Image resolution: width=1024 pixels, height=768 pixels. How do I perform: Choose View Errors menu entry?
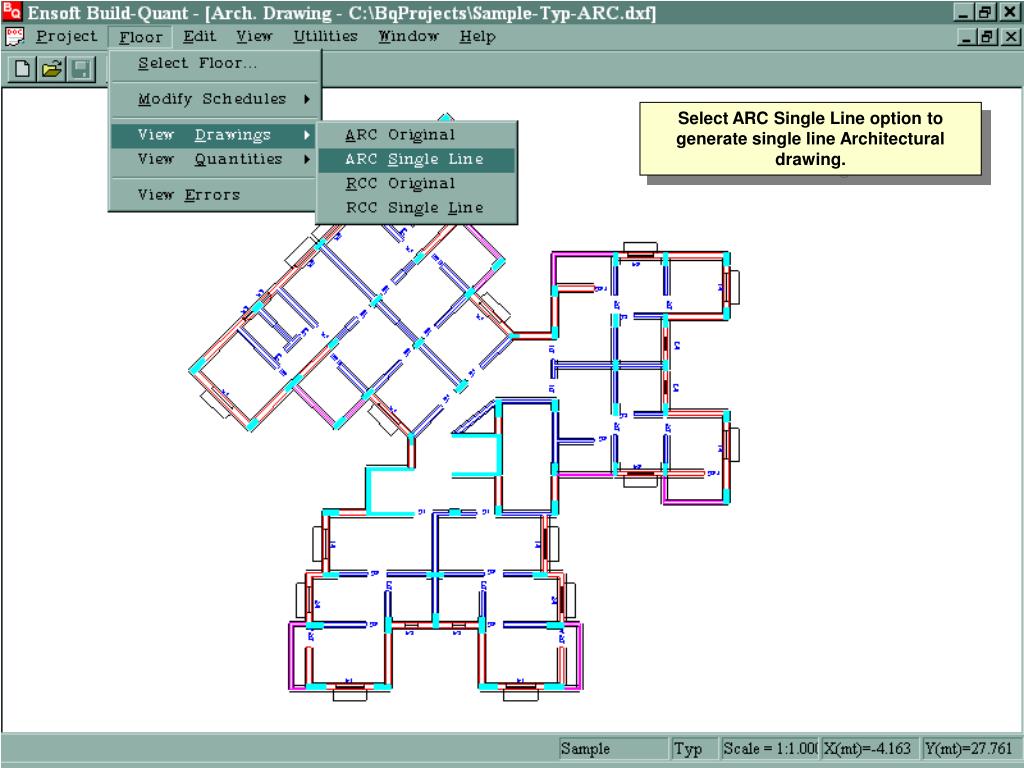(x=214, y=195)
